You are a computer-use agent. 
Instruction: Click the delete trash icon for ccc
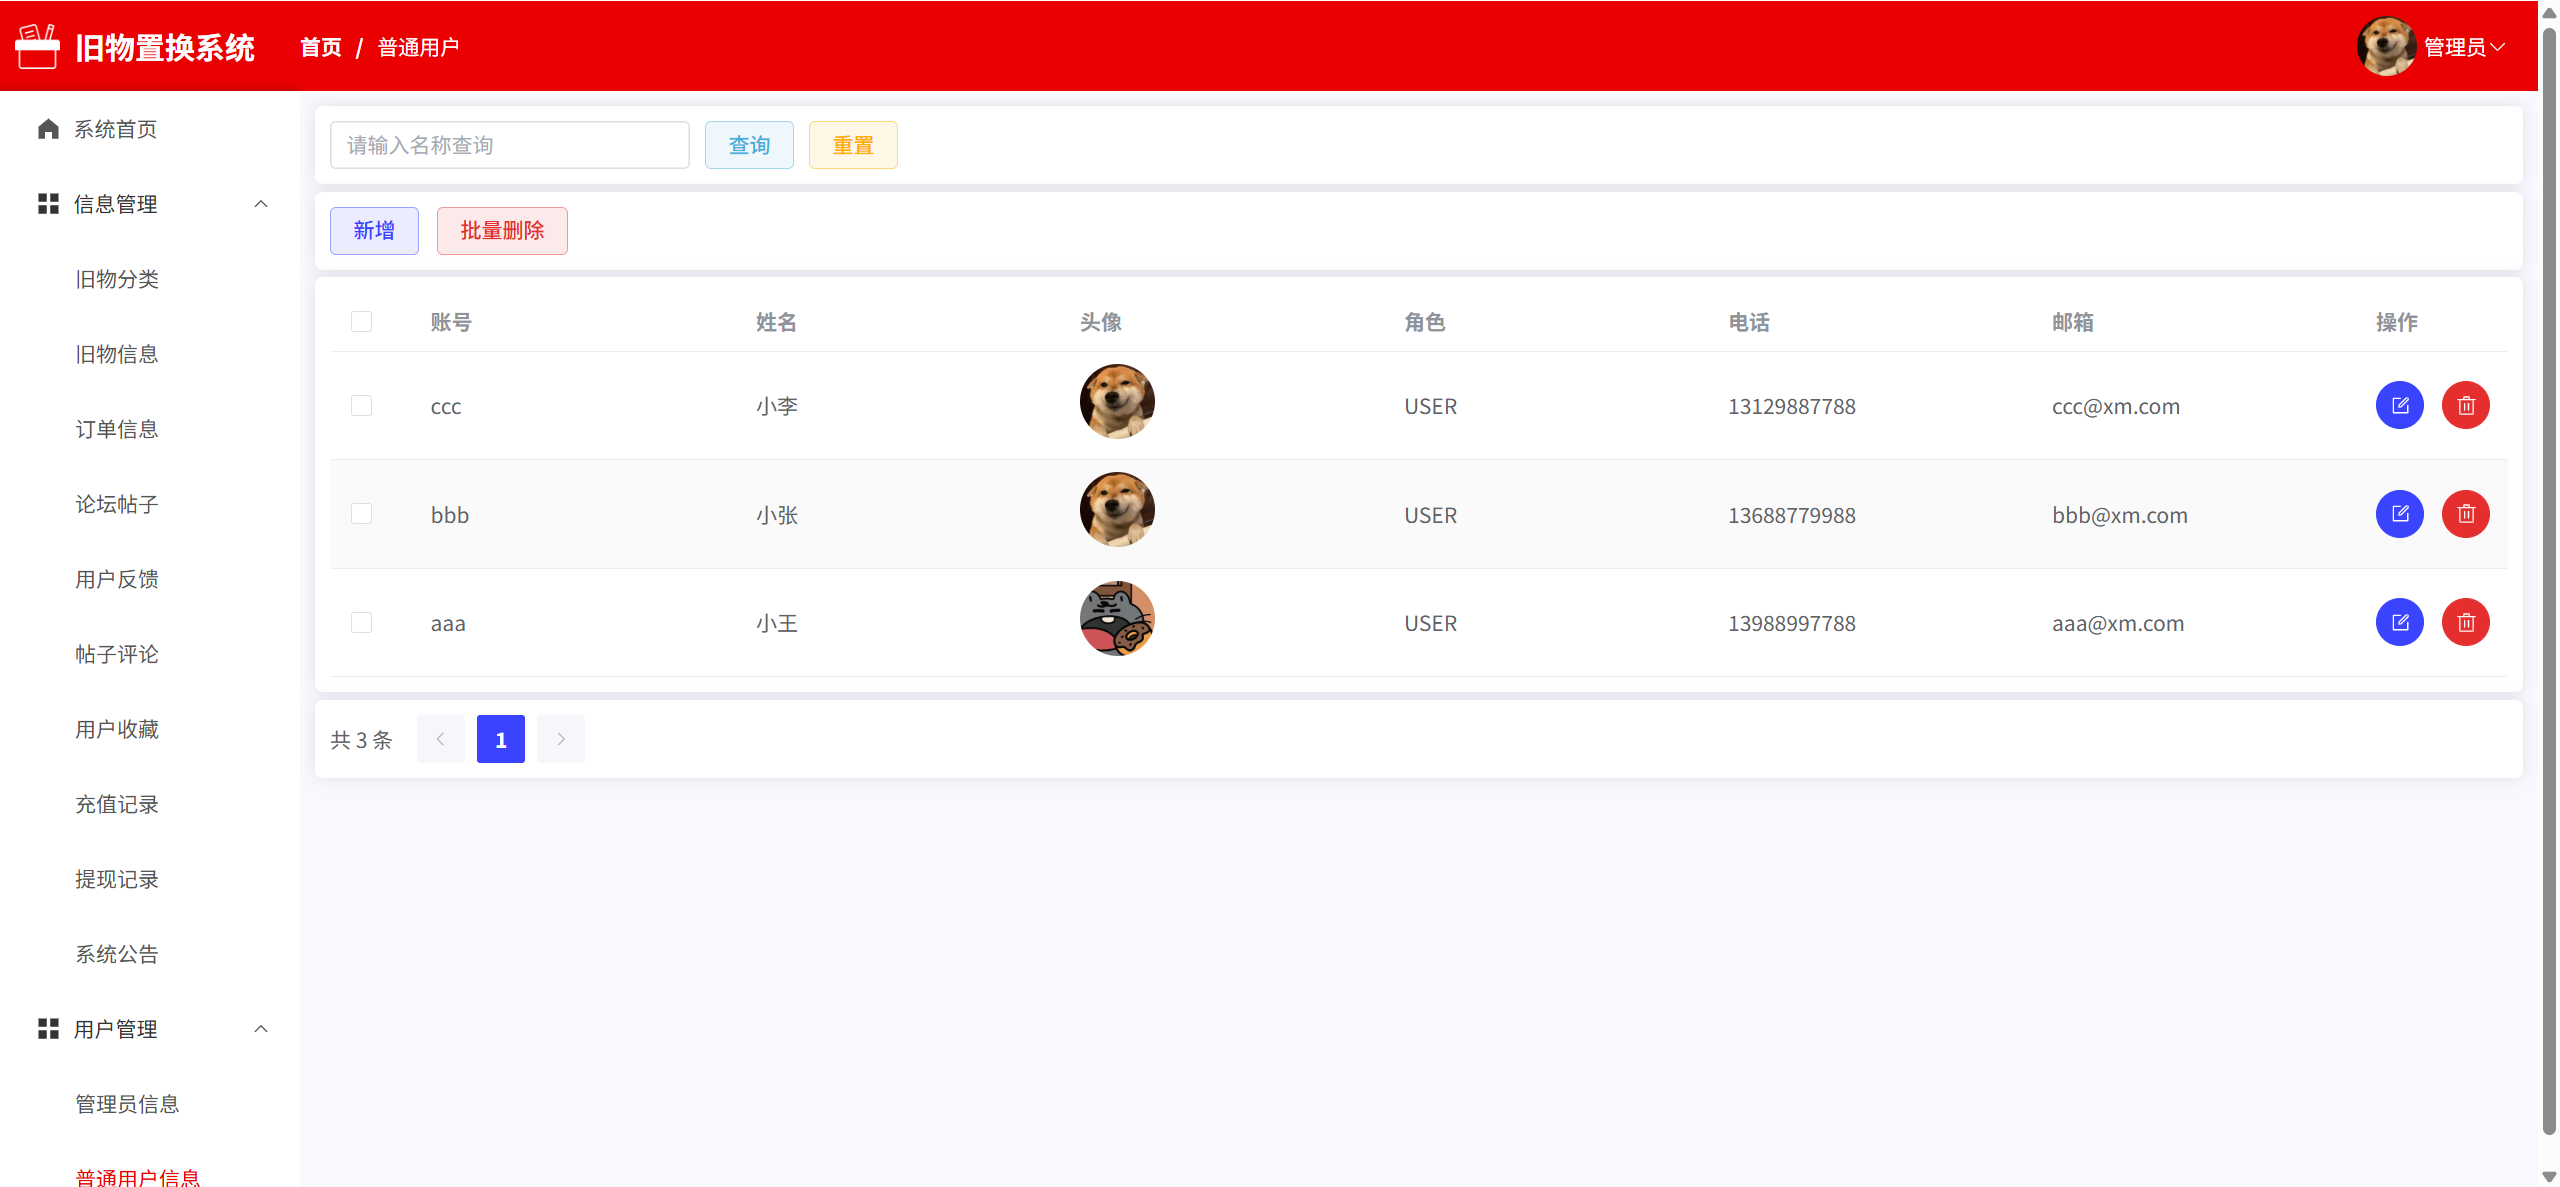(x=2465, y=406)
